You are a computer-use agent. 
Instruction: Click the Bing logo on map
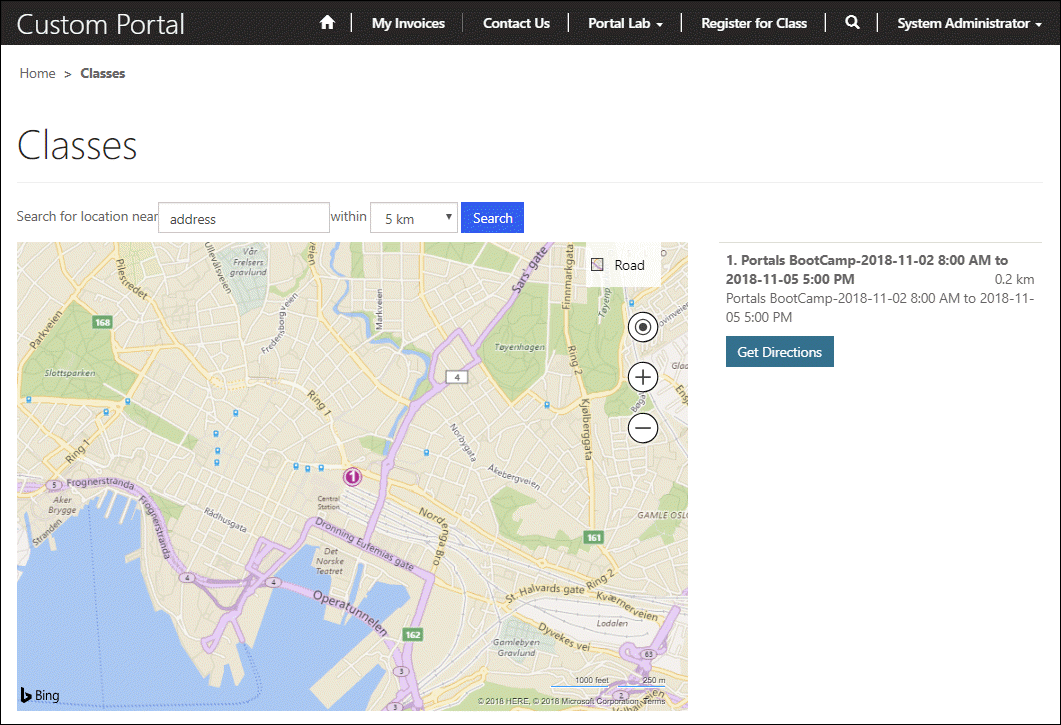(40, 695)
